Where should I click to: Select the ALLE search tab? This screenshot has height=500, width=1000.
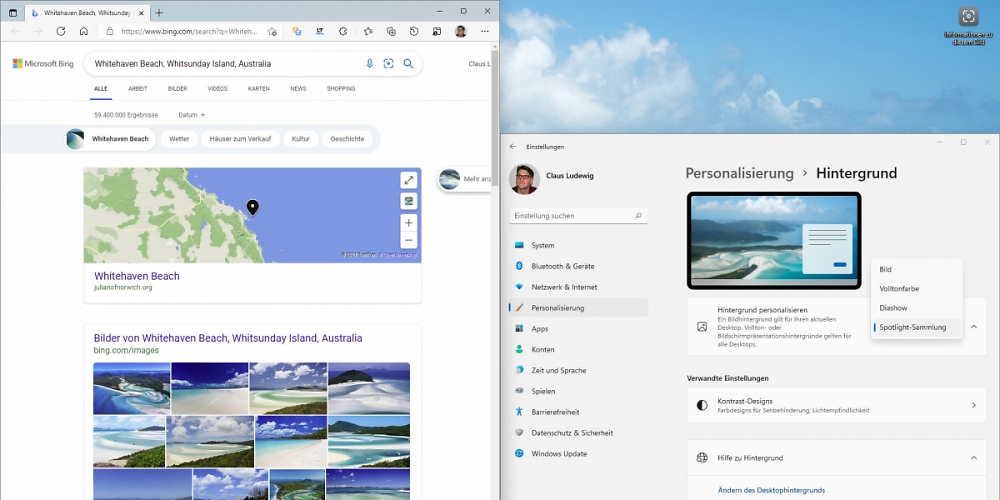[101, 89]
